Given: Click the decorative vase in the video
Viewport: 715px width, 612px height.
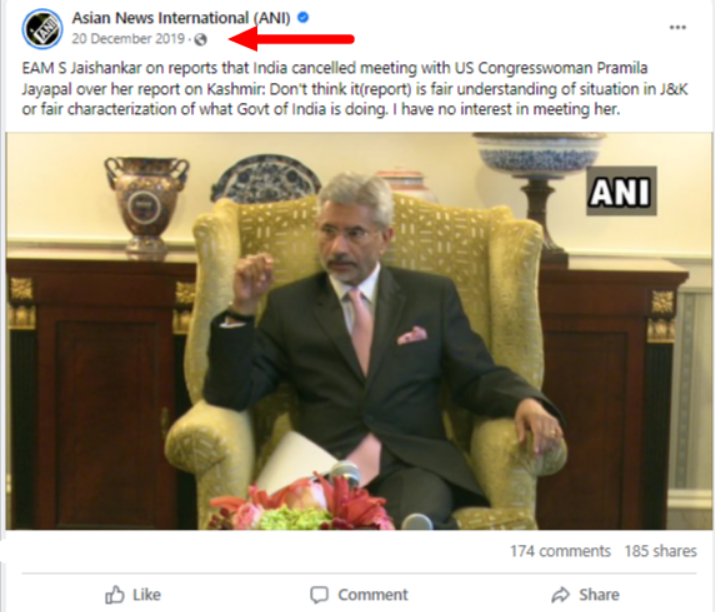Looking at the screenshot, I should (x=146, y=205).
